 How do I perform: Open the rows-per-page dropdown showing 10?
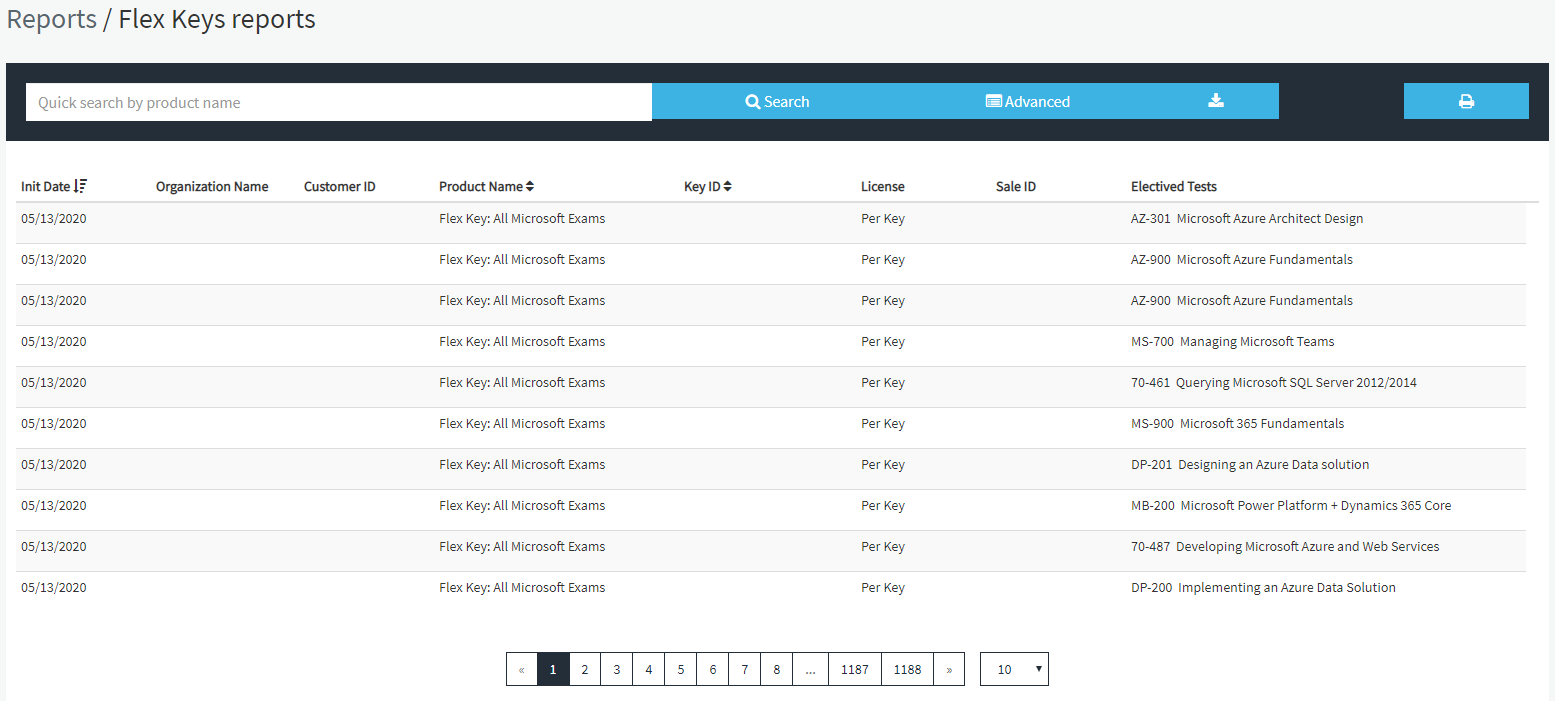click(1014, 669)
